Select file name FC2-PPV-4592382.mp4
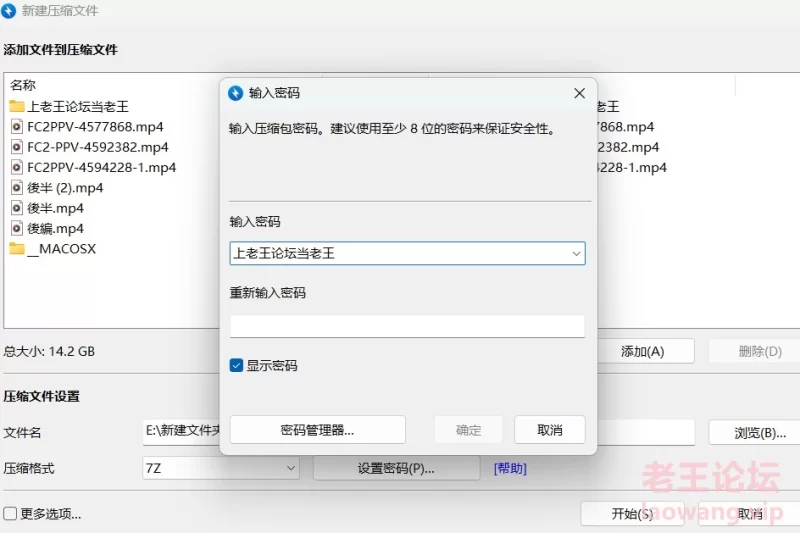The image size is (800, 533). pyautogui.click(x=98, y=147)
